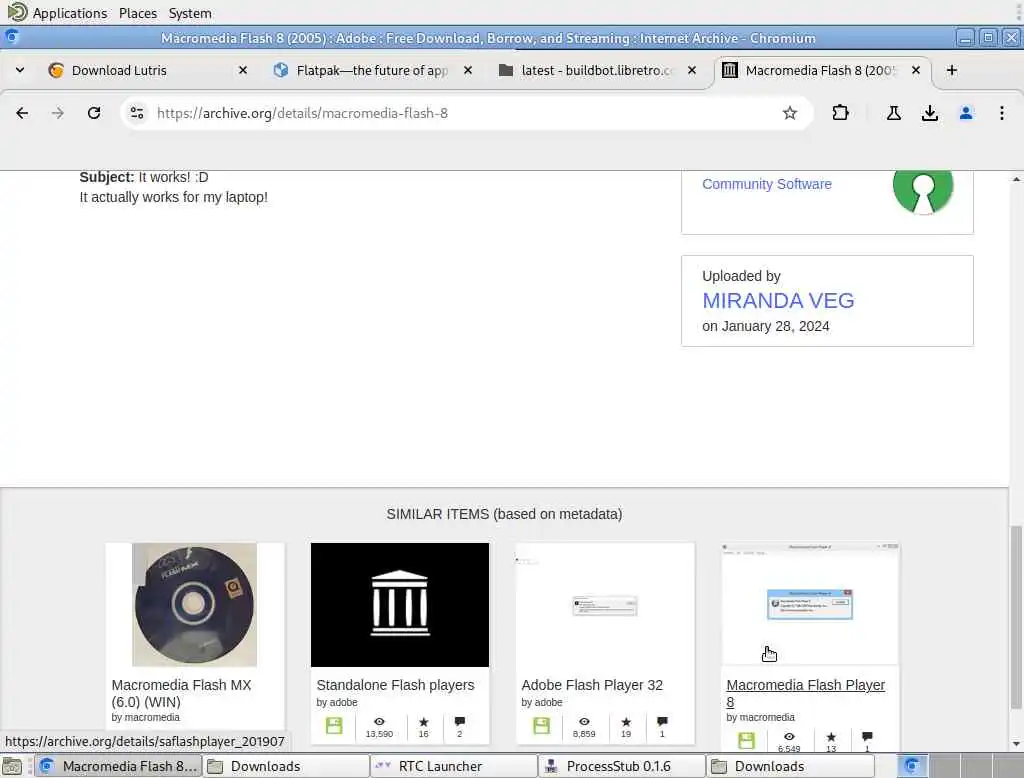Click the SIMILAR ITEMS heading text
This screenshot has width=1024, height=778.
click(x=504, y=514)
